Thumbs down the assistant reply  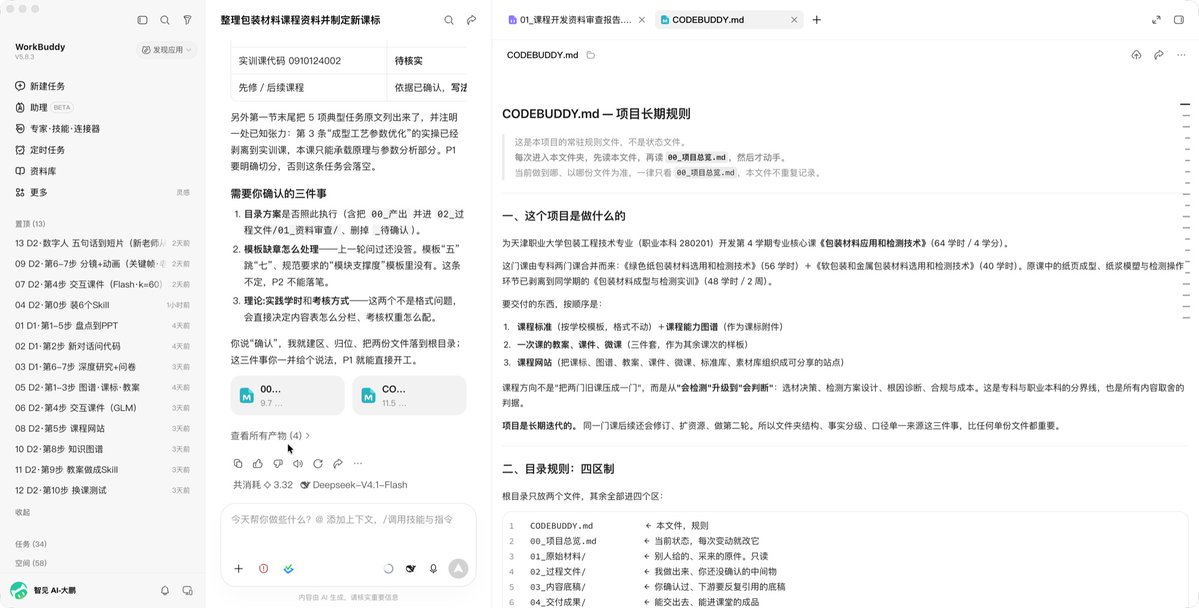pos(278,463)
